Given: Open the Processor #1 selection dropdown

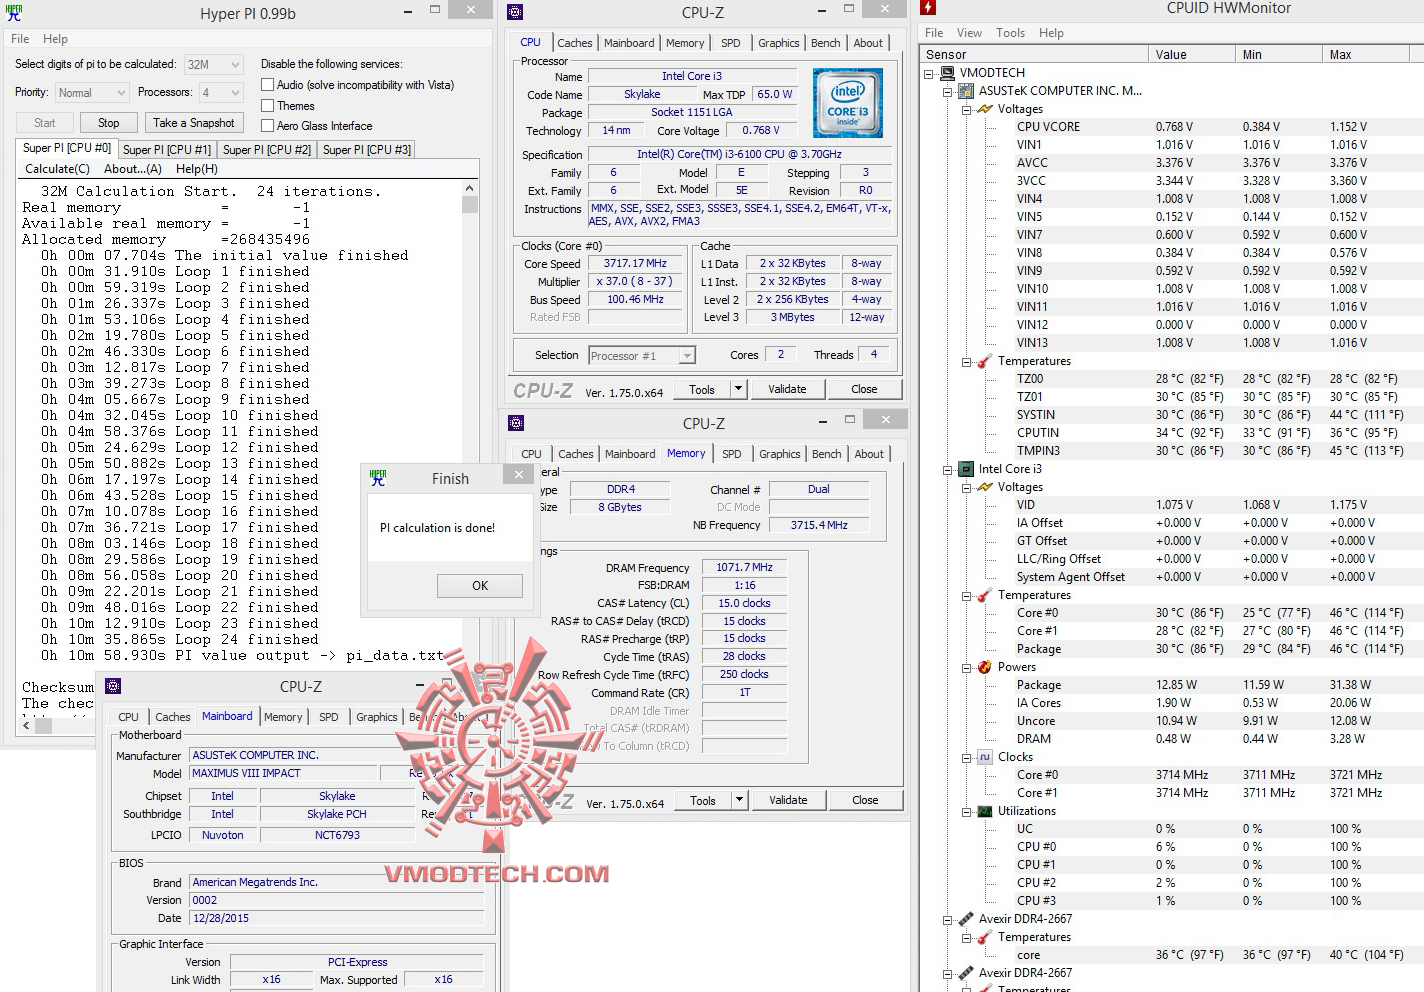Looking at the screenshot, I should click(x=641, y=355).
